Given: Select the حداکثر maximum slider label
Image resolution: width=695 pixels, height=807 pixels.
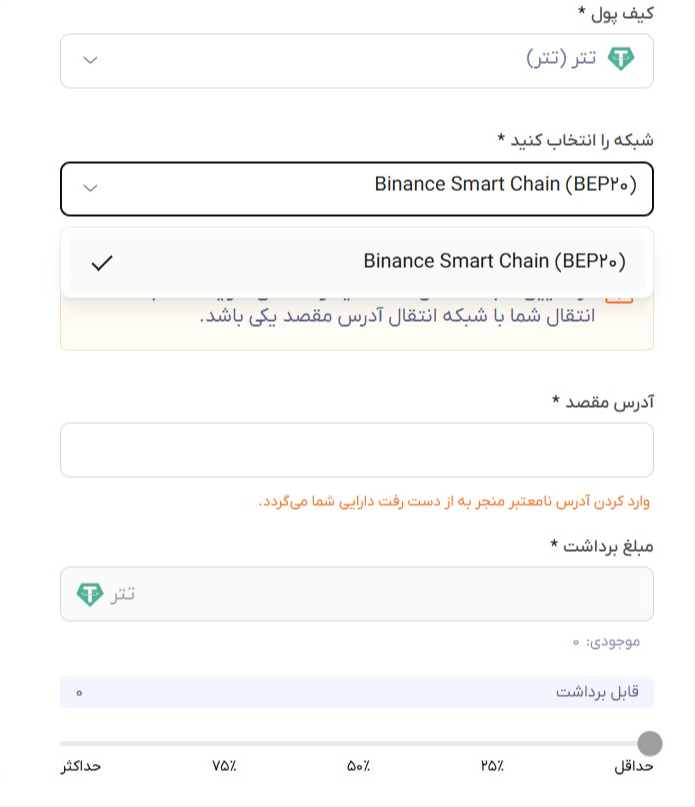Looking at the screenshot, I should click(x=81, y=766).
